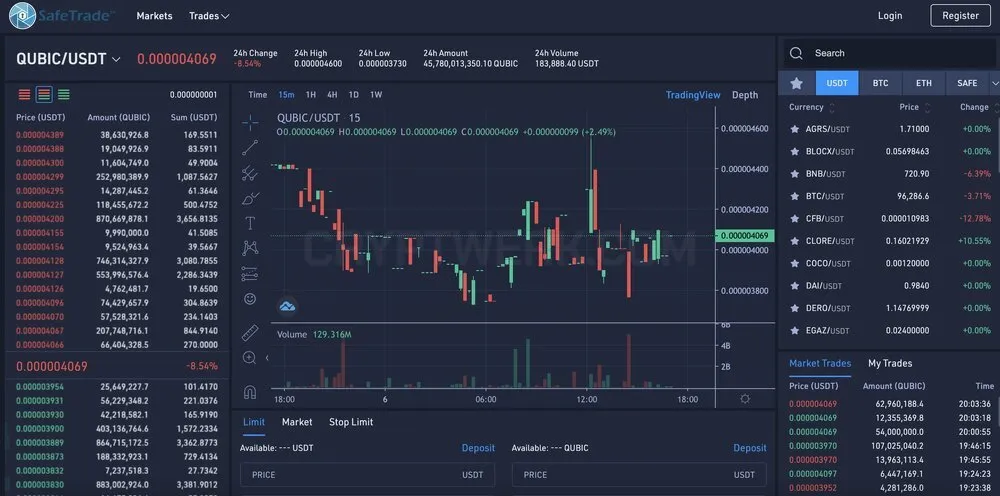Favorite the CLORE/USDT pair star
The image size is (1000, 496).
795,240
